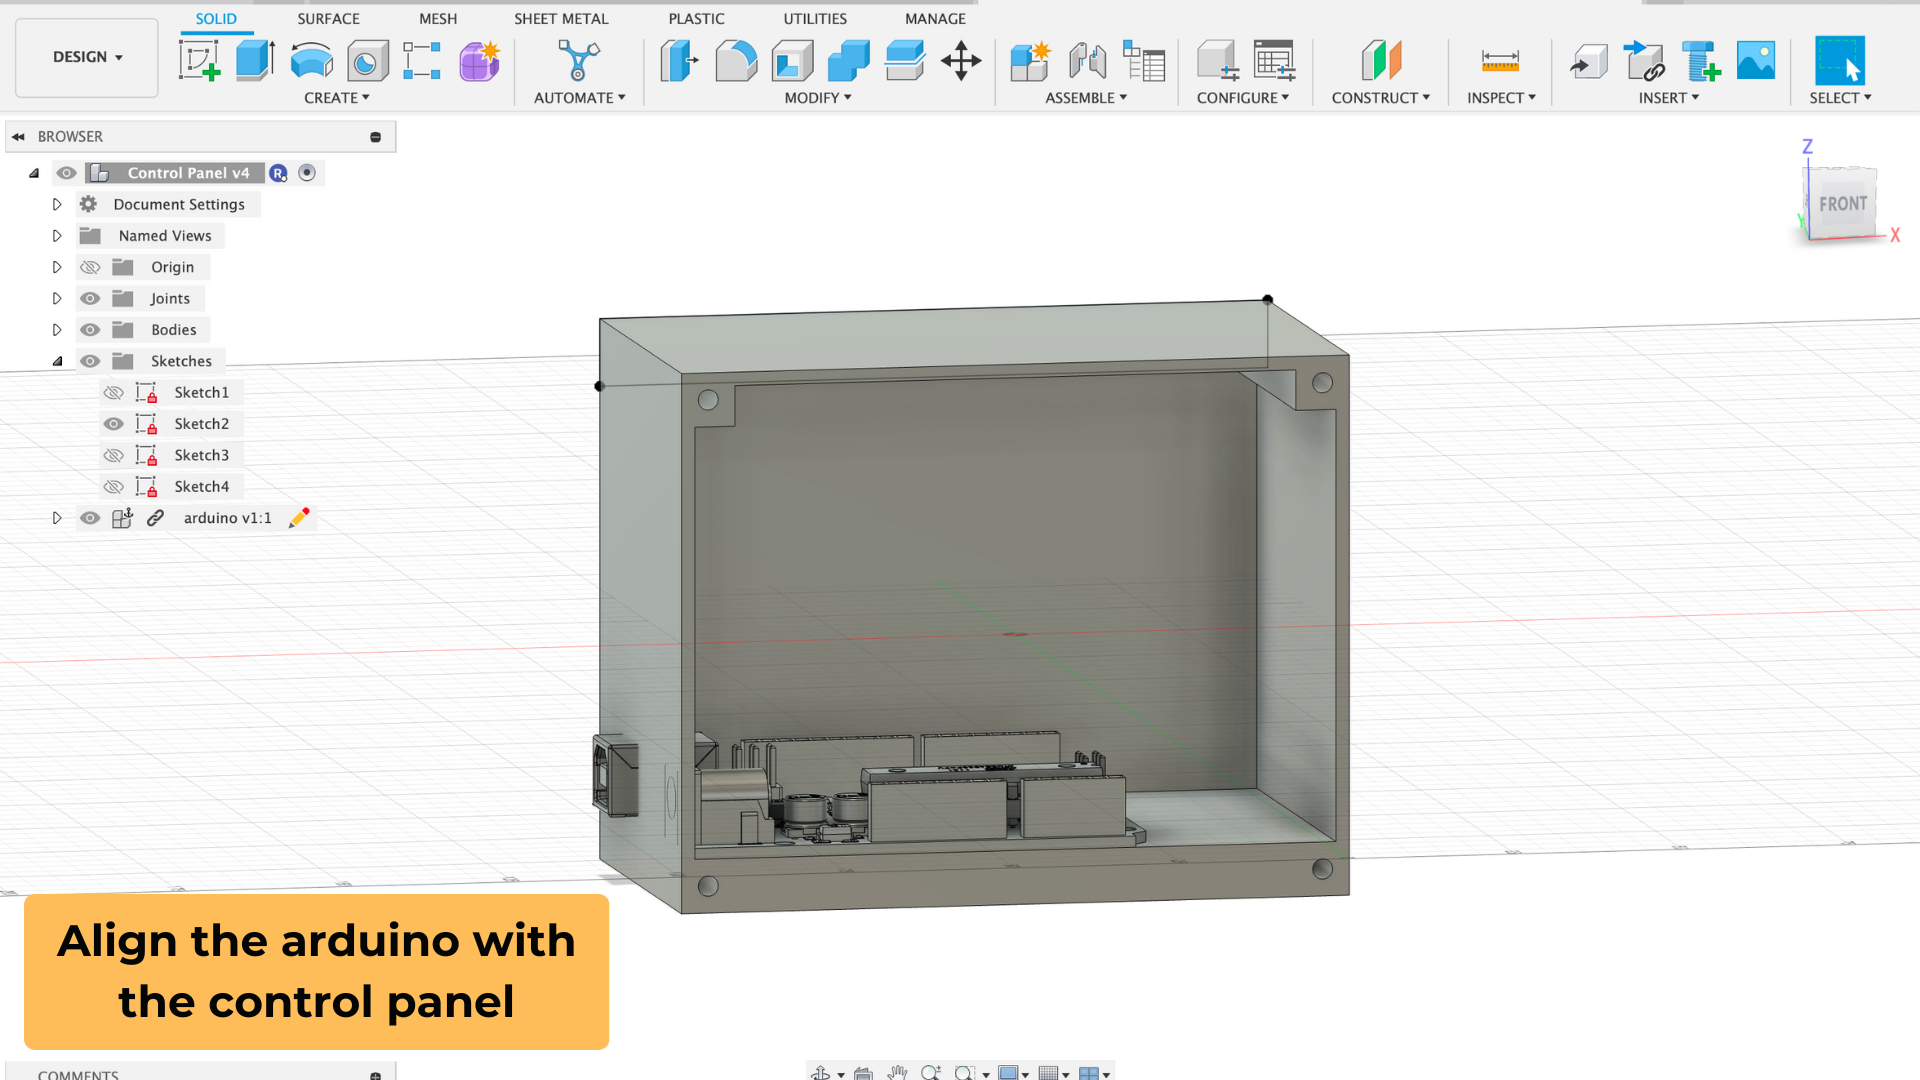
Task: Click the Measure ruler icon
Action: tap(1500, 61)
